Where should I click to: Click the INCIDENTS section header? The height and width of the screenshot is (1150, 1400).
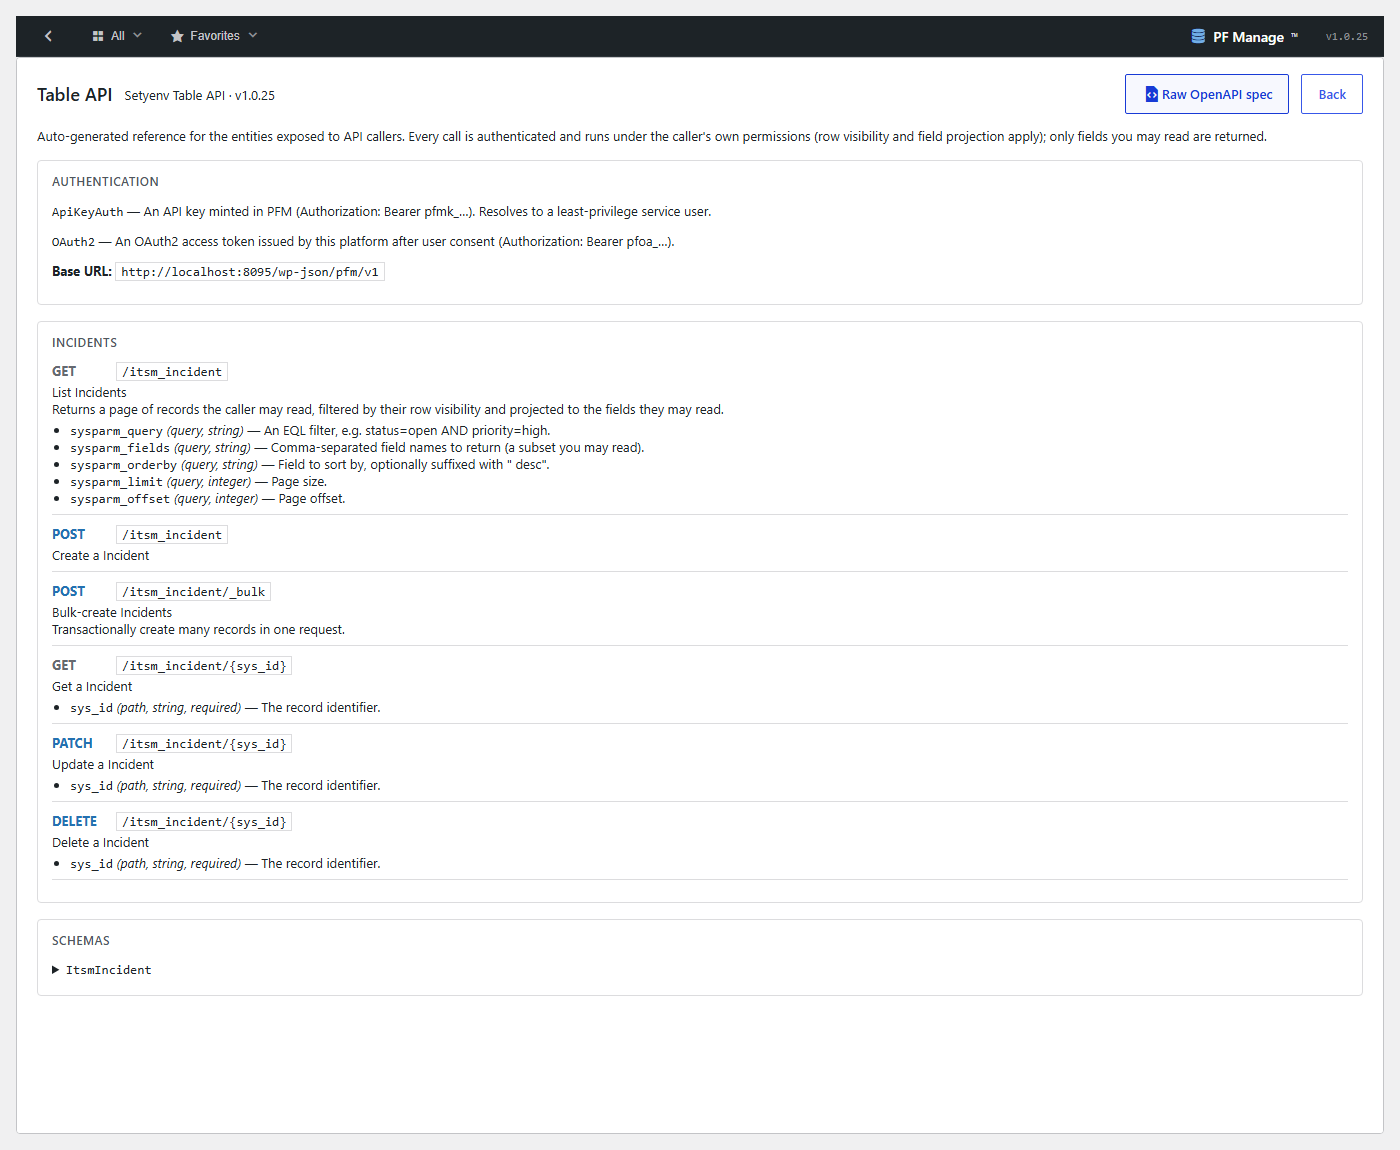(84, 343)
